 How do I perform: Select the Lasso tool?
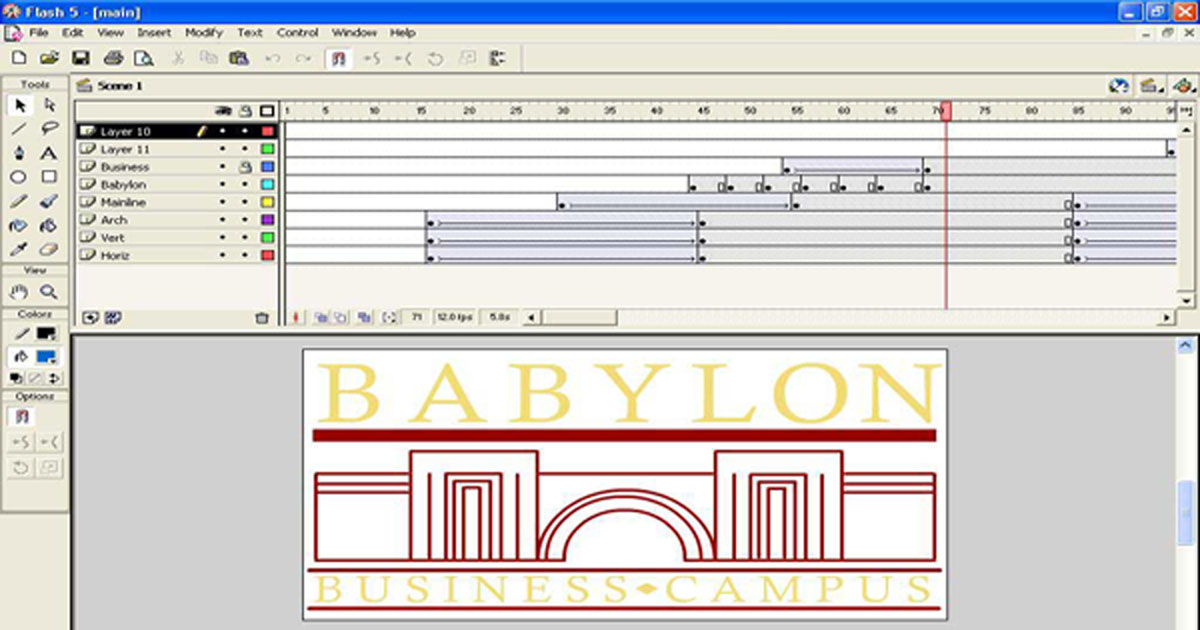point(49,129)
